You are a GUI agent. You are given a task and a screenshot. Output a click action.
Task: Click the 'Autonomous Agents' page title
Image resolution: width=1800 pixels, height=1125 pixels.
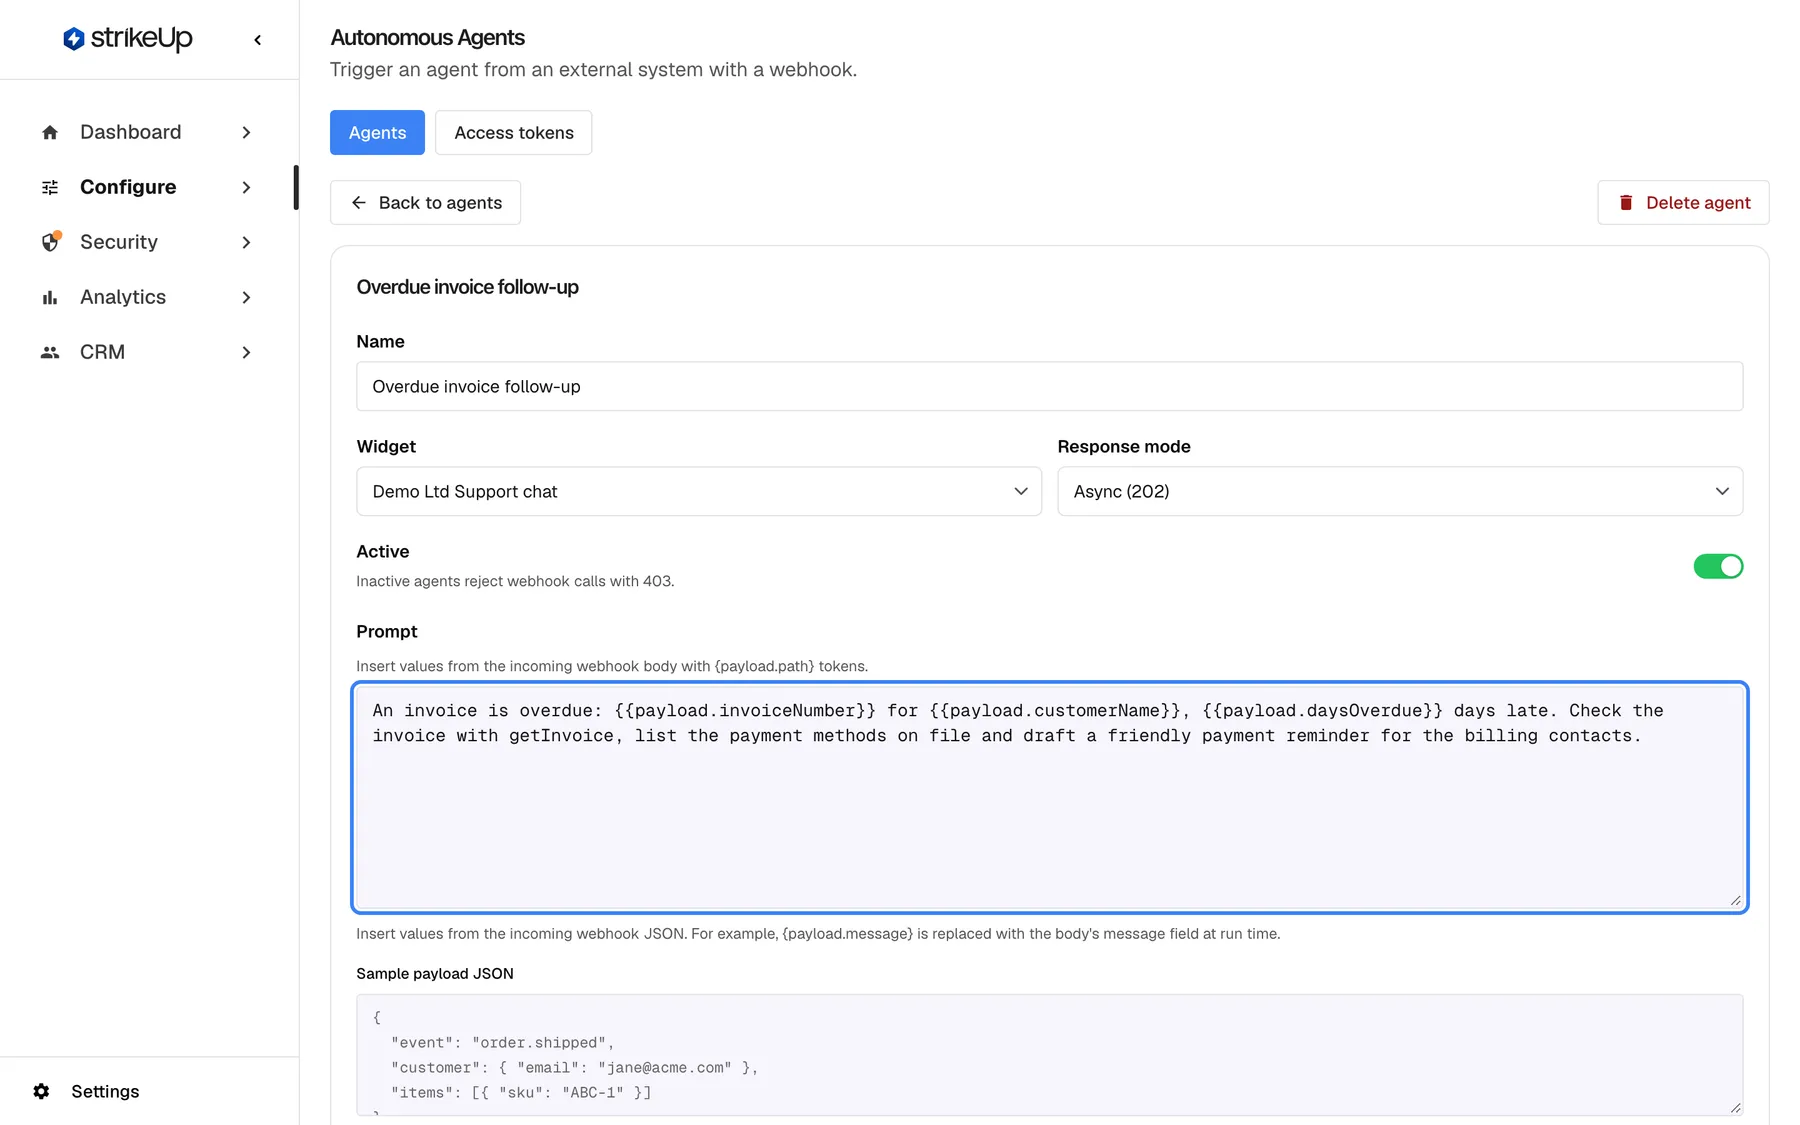tap(427, 37)
